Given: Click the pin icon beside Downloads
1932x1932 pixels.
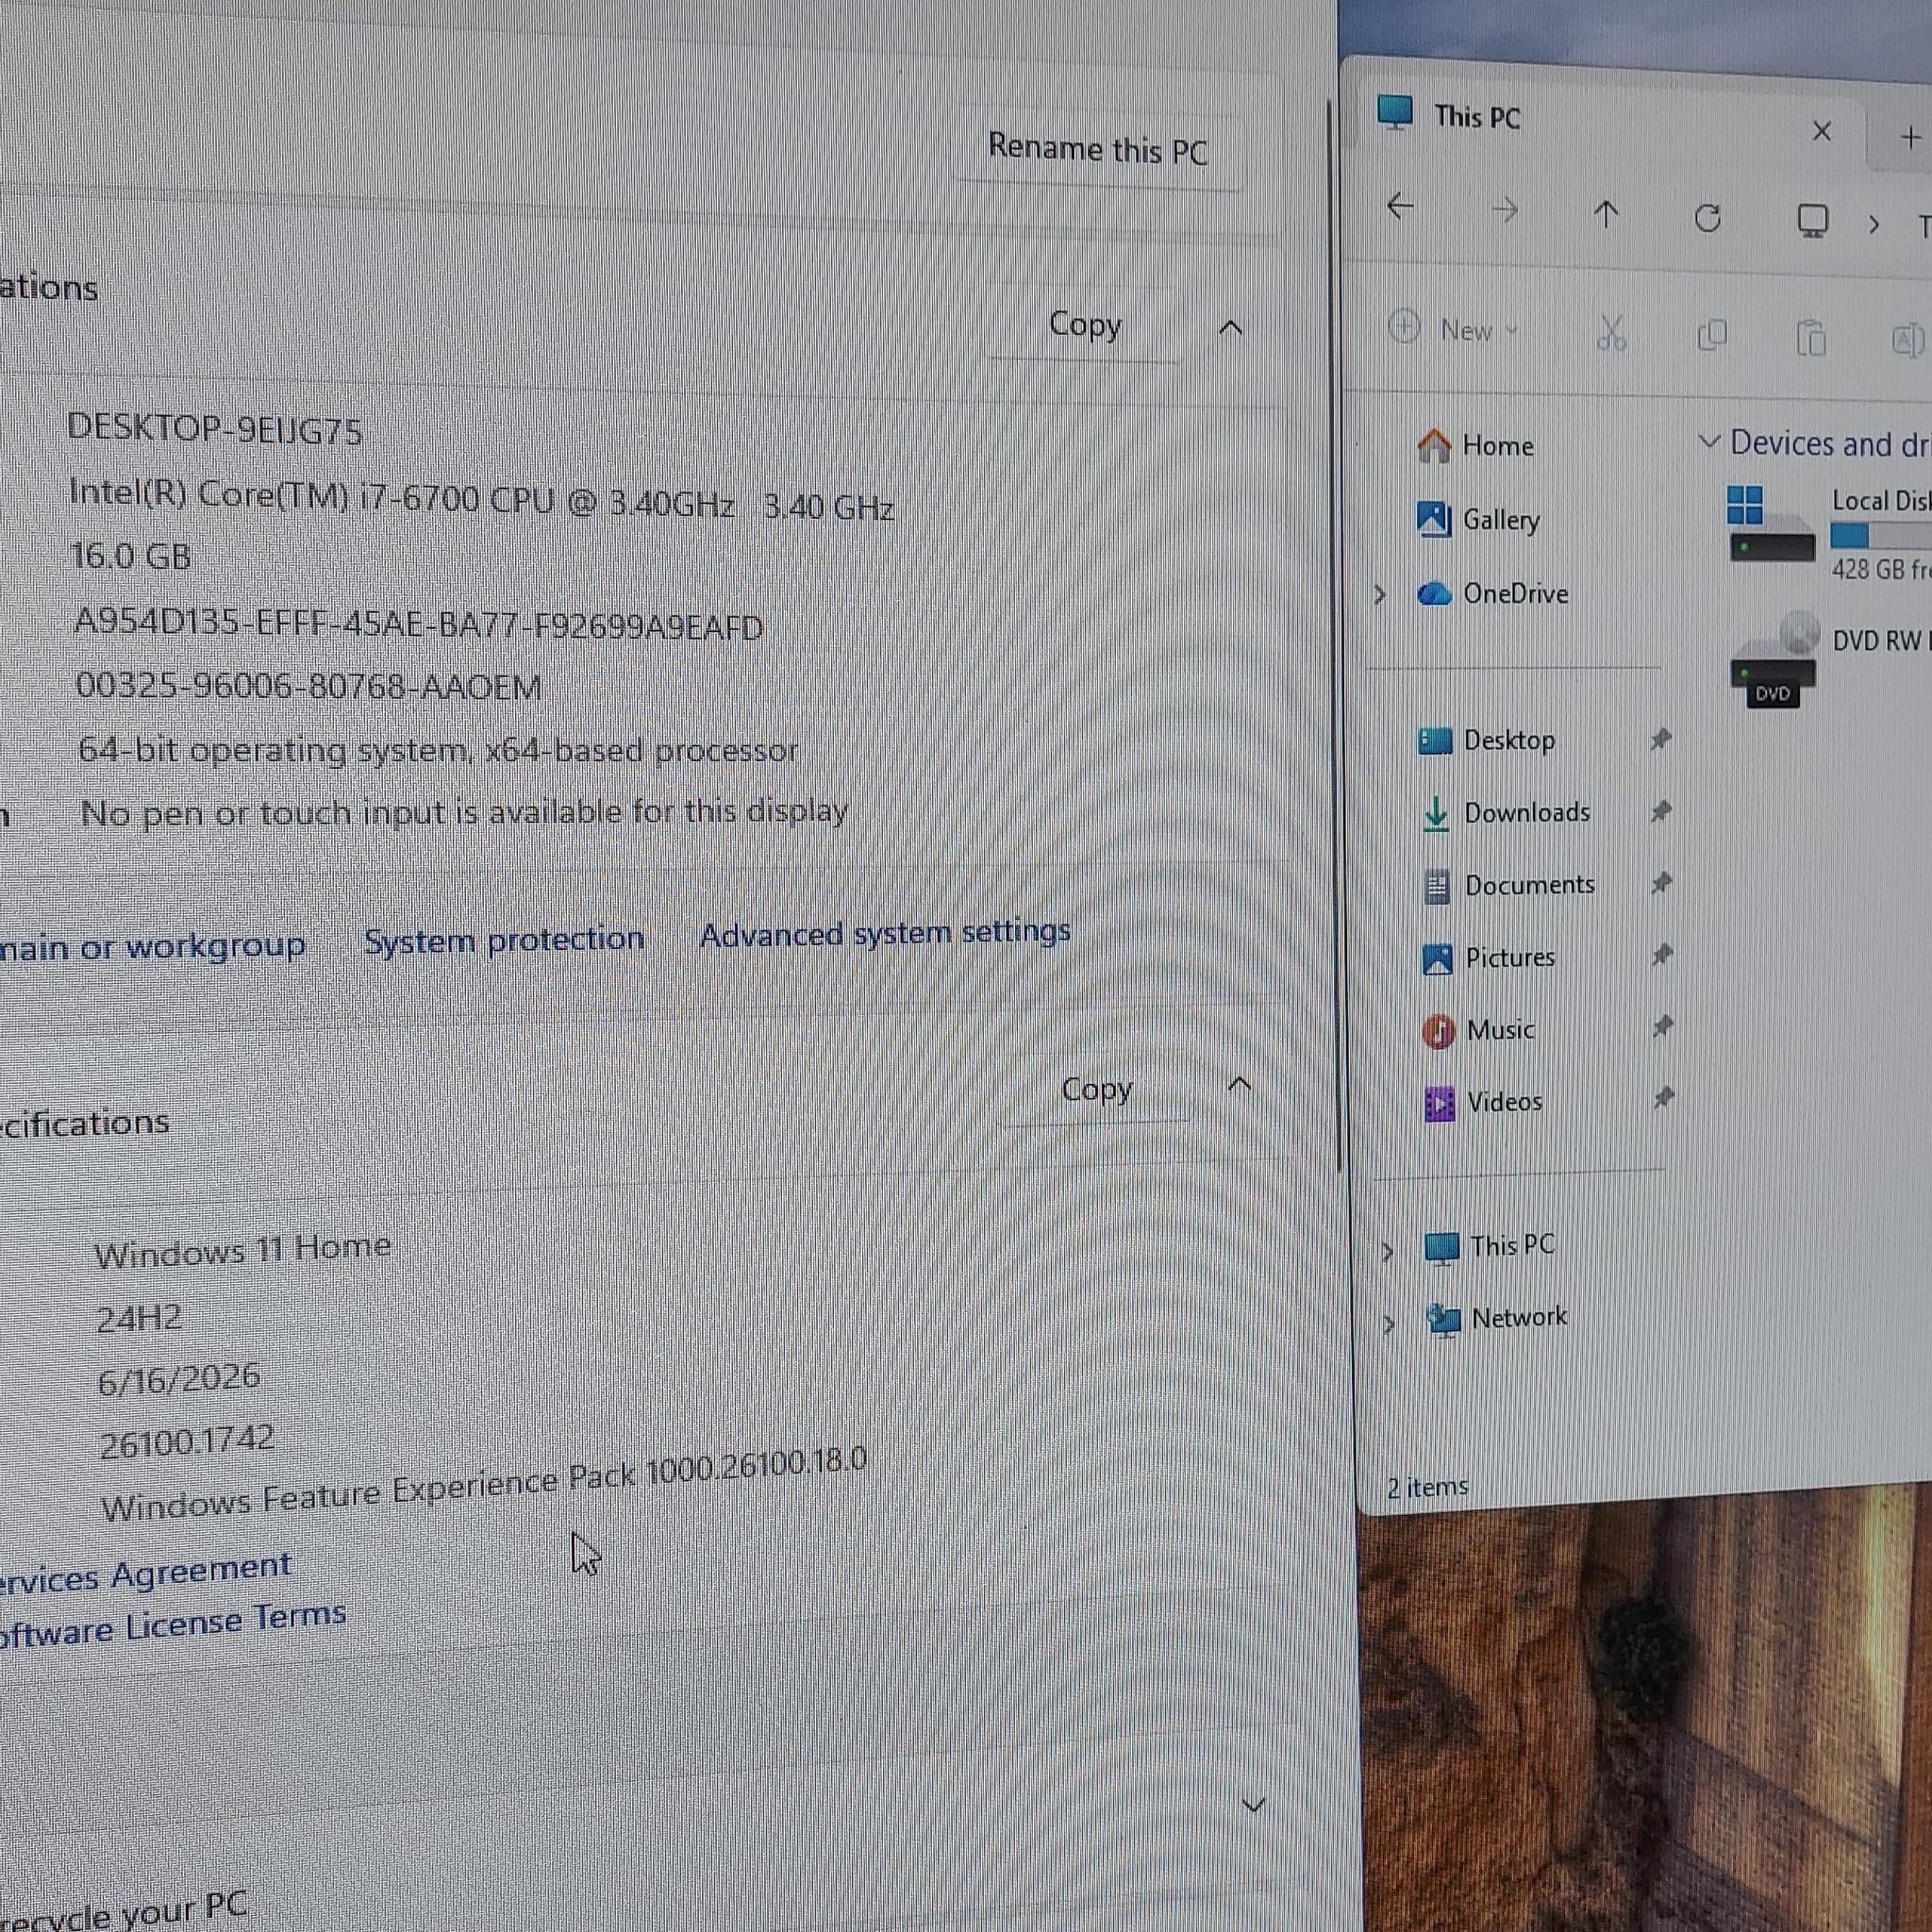Looking at the screenshot, I should (1661, 811).
